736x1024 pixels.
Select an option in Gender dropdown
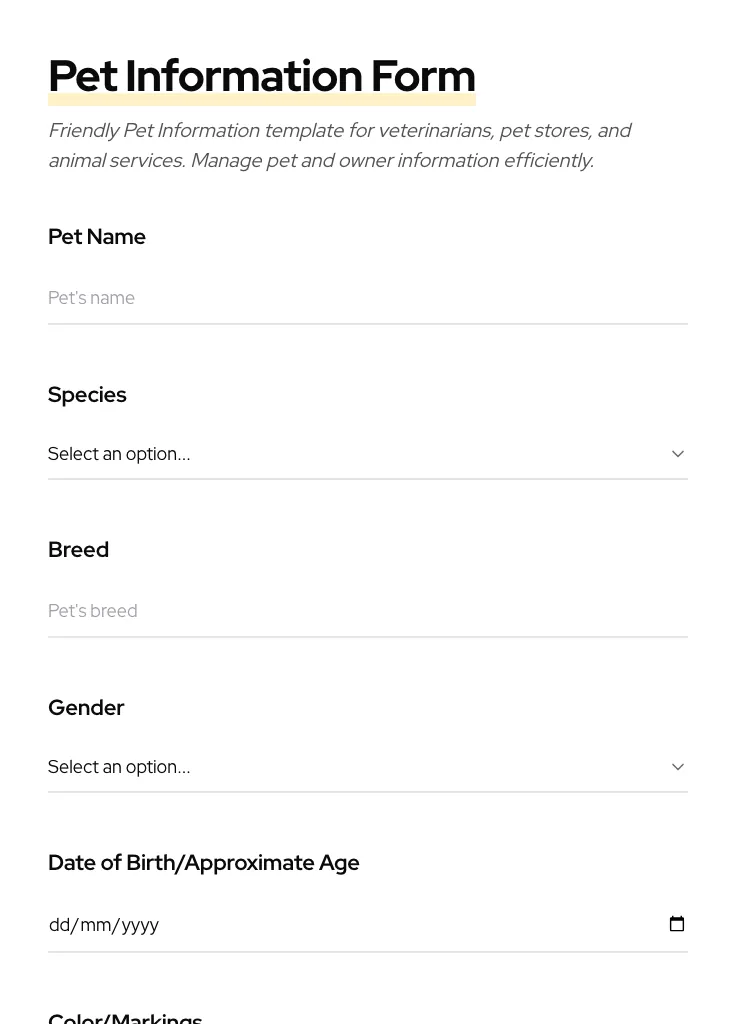(x=368, y=767)
